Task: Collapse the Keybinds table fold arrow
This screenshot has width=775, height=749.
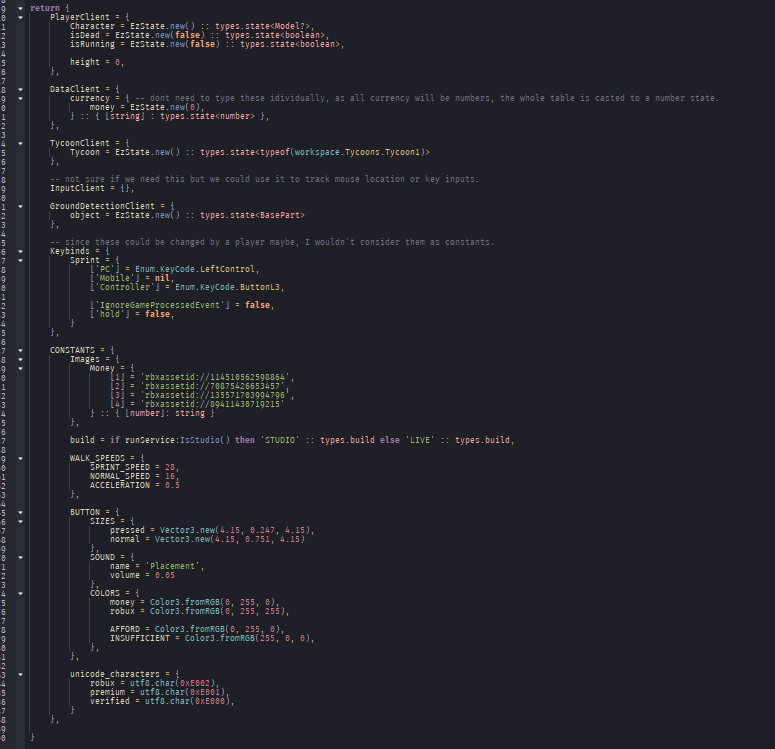Action: 20,251
